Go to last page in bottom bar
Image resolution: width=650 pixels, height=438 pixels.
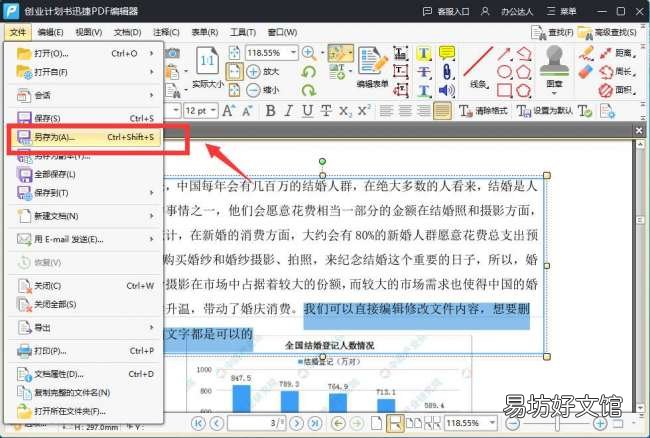point(315,423)
